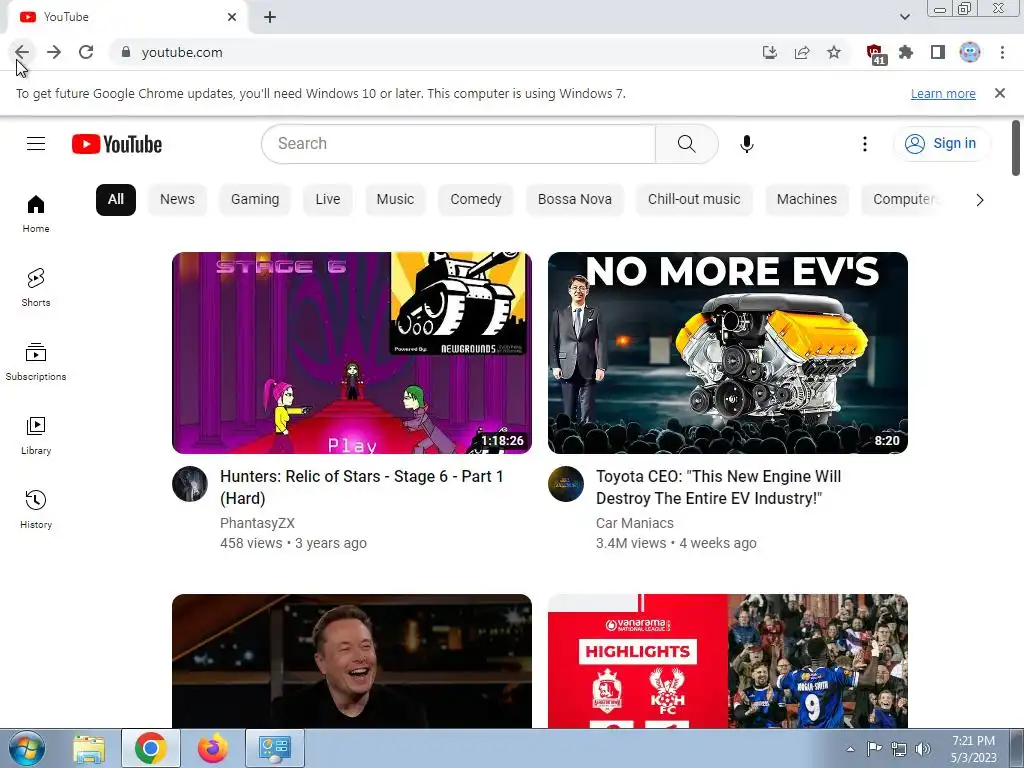The image size is (1024, 768).
Task: Go back with browser back arrow
Action: (22, 52)
